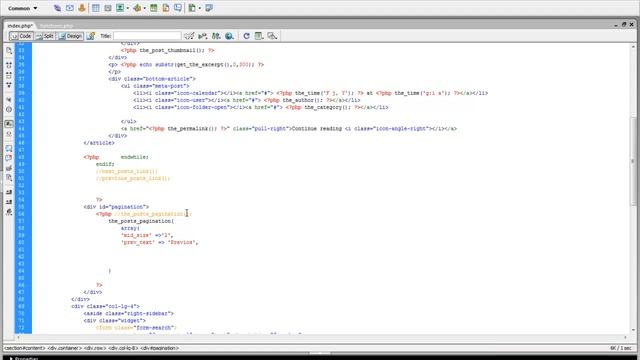Click the Live view icon beside Design
The height and width of the screenshot is (360, 640).
pos(91,36)
